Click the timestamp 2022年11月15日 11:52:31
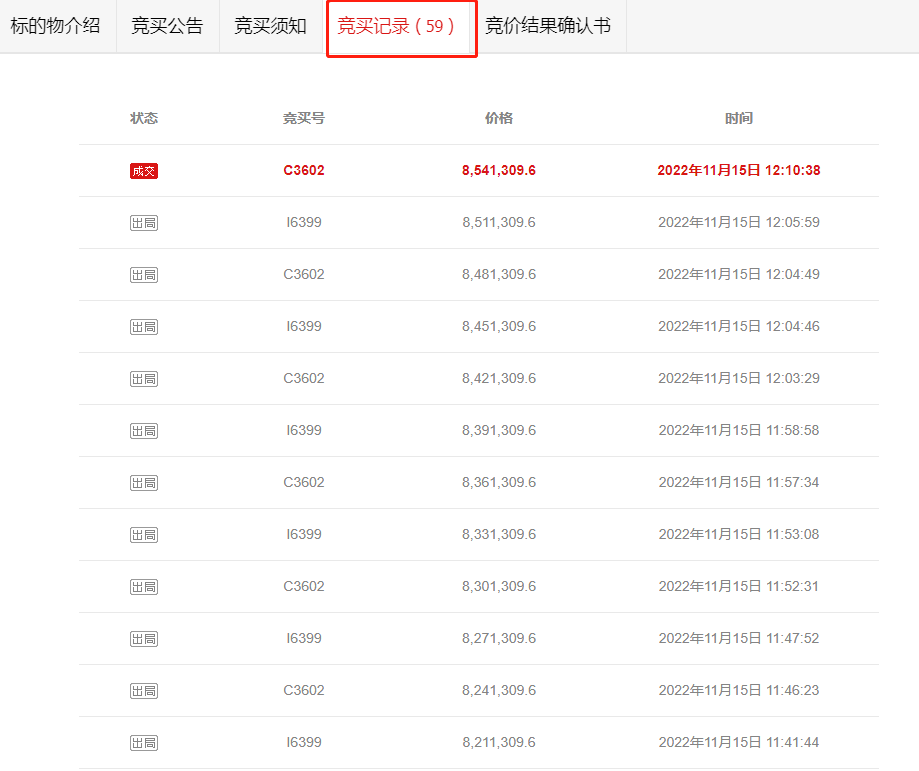Viewport: 919px width, 771px height. tap(738, 586)
